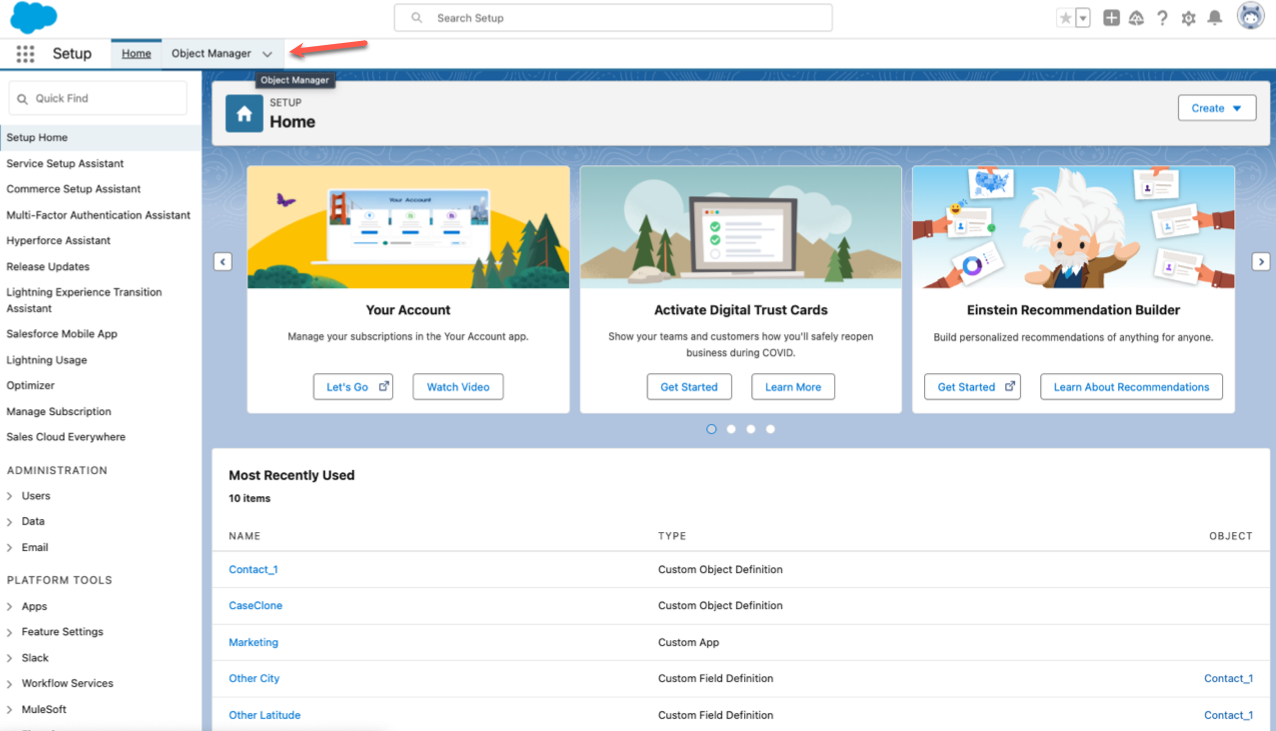Click the Quick Find search box
The width and height of the screenshot is (1276, 731).
click(98, 98)
